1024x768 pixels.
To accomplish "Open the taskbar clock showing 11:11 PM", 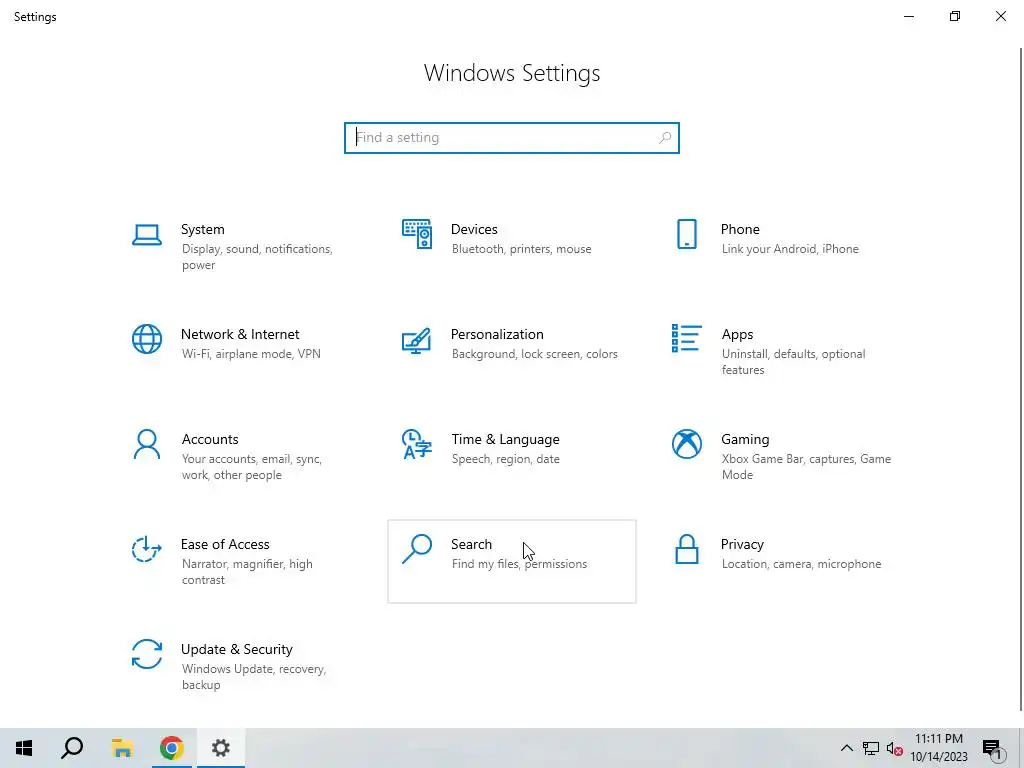I will coord(939,748).
